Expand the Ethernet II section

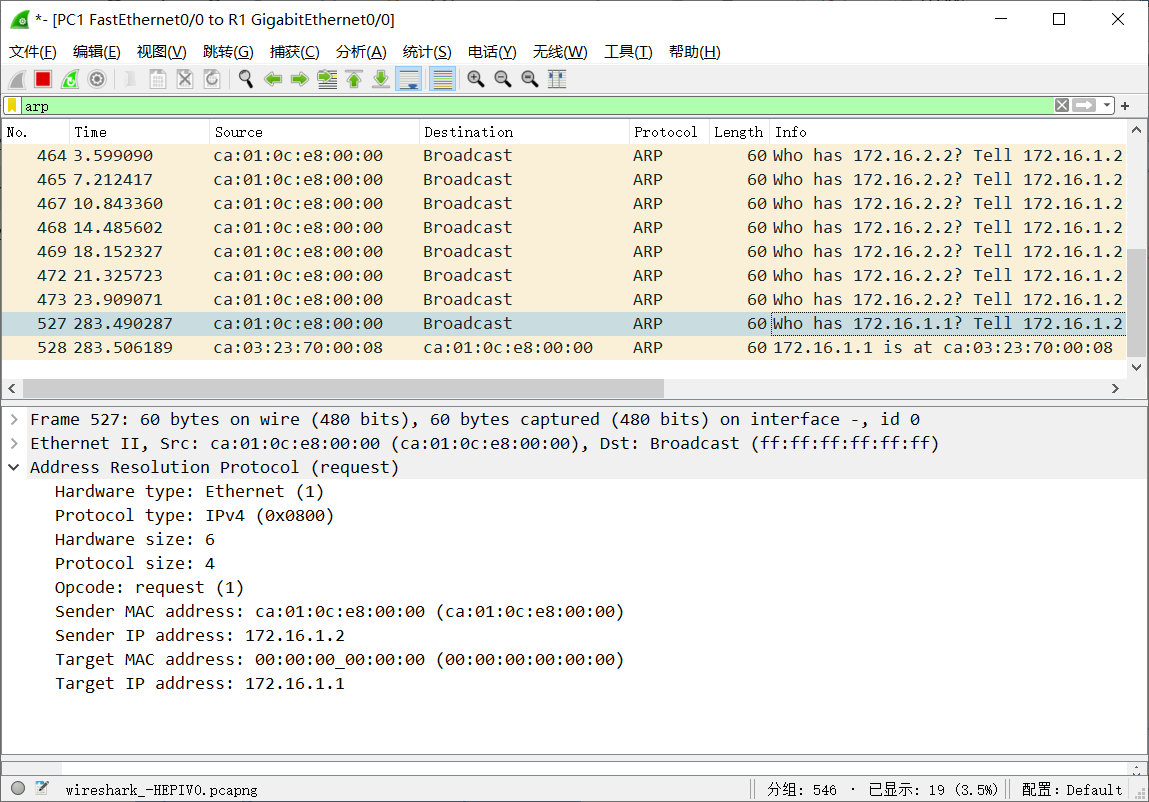[14, 443]
